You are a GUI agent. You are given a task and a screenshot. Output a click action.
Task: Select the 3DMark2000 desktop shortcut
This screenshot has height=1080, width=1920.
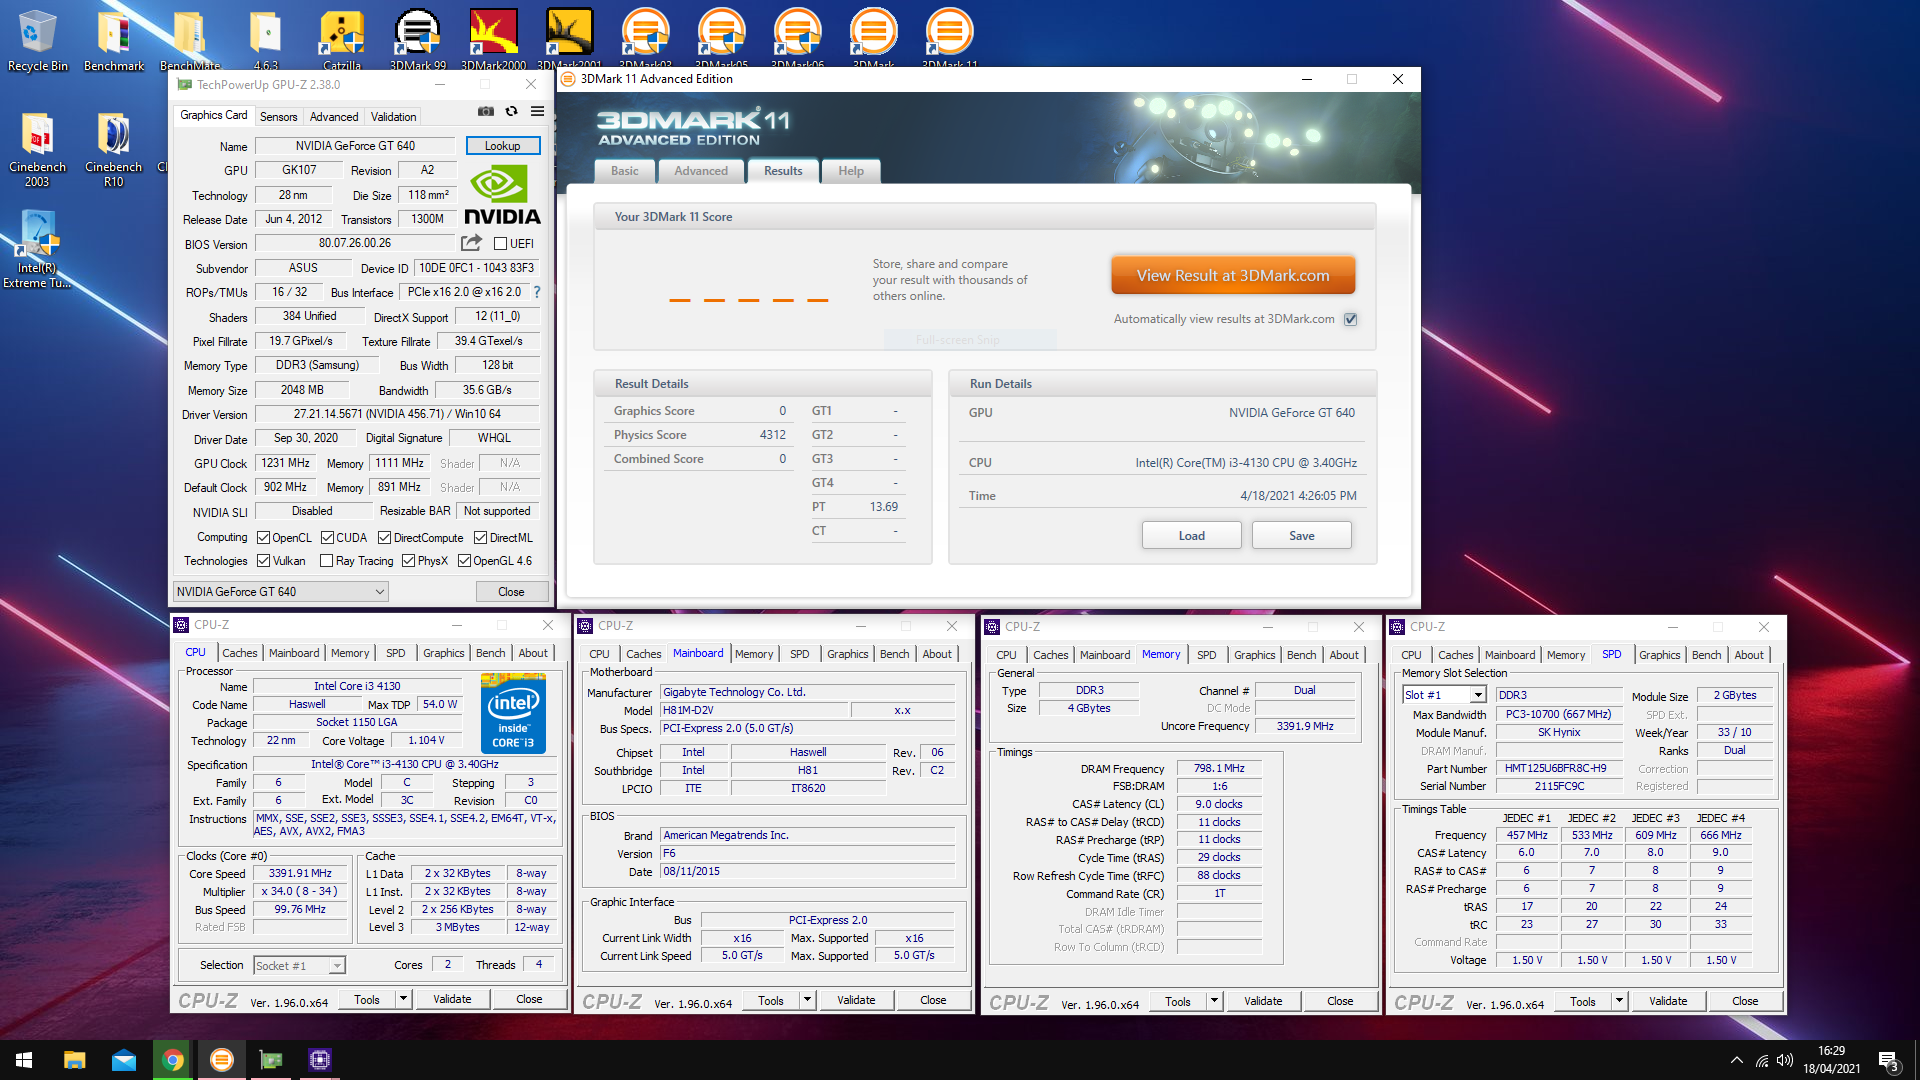point(494,40)
